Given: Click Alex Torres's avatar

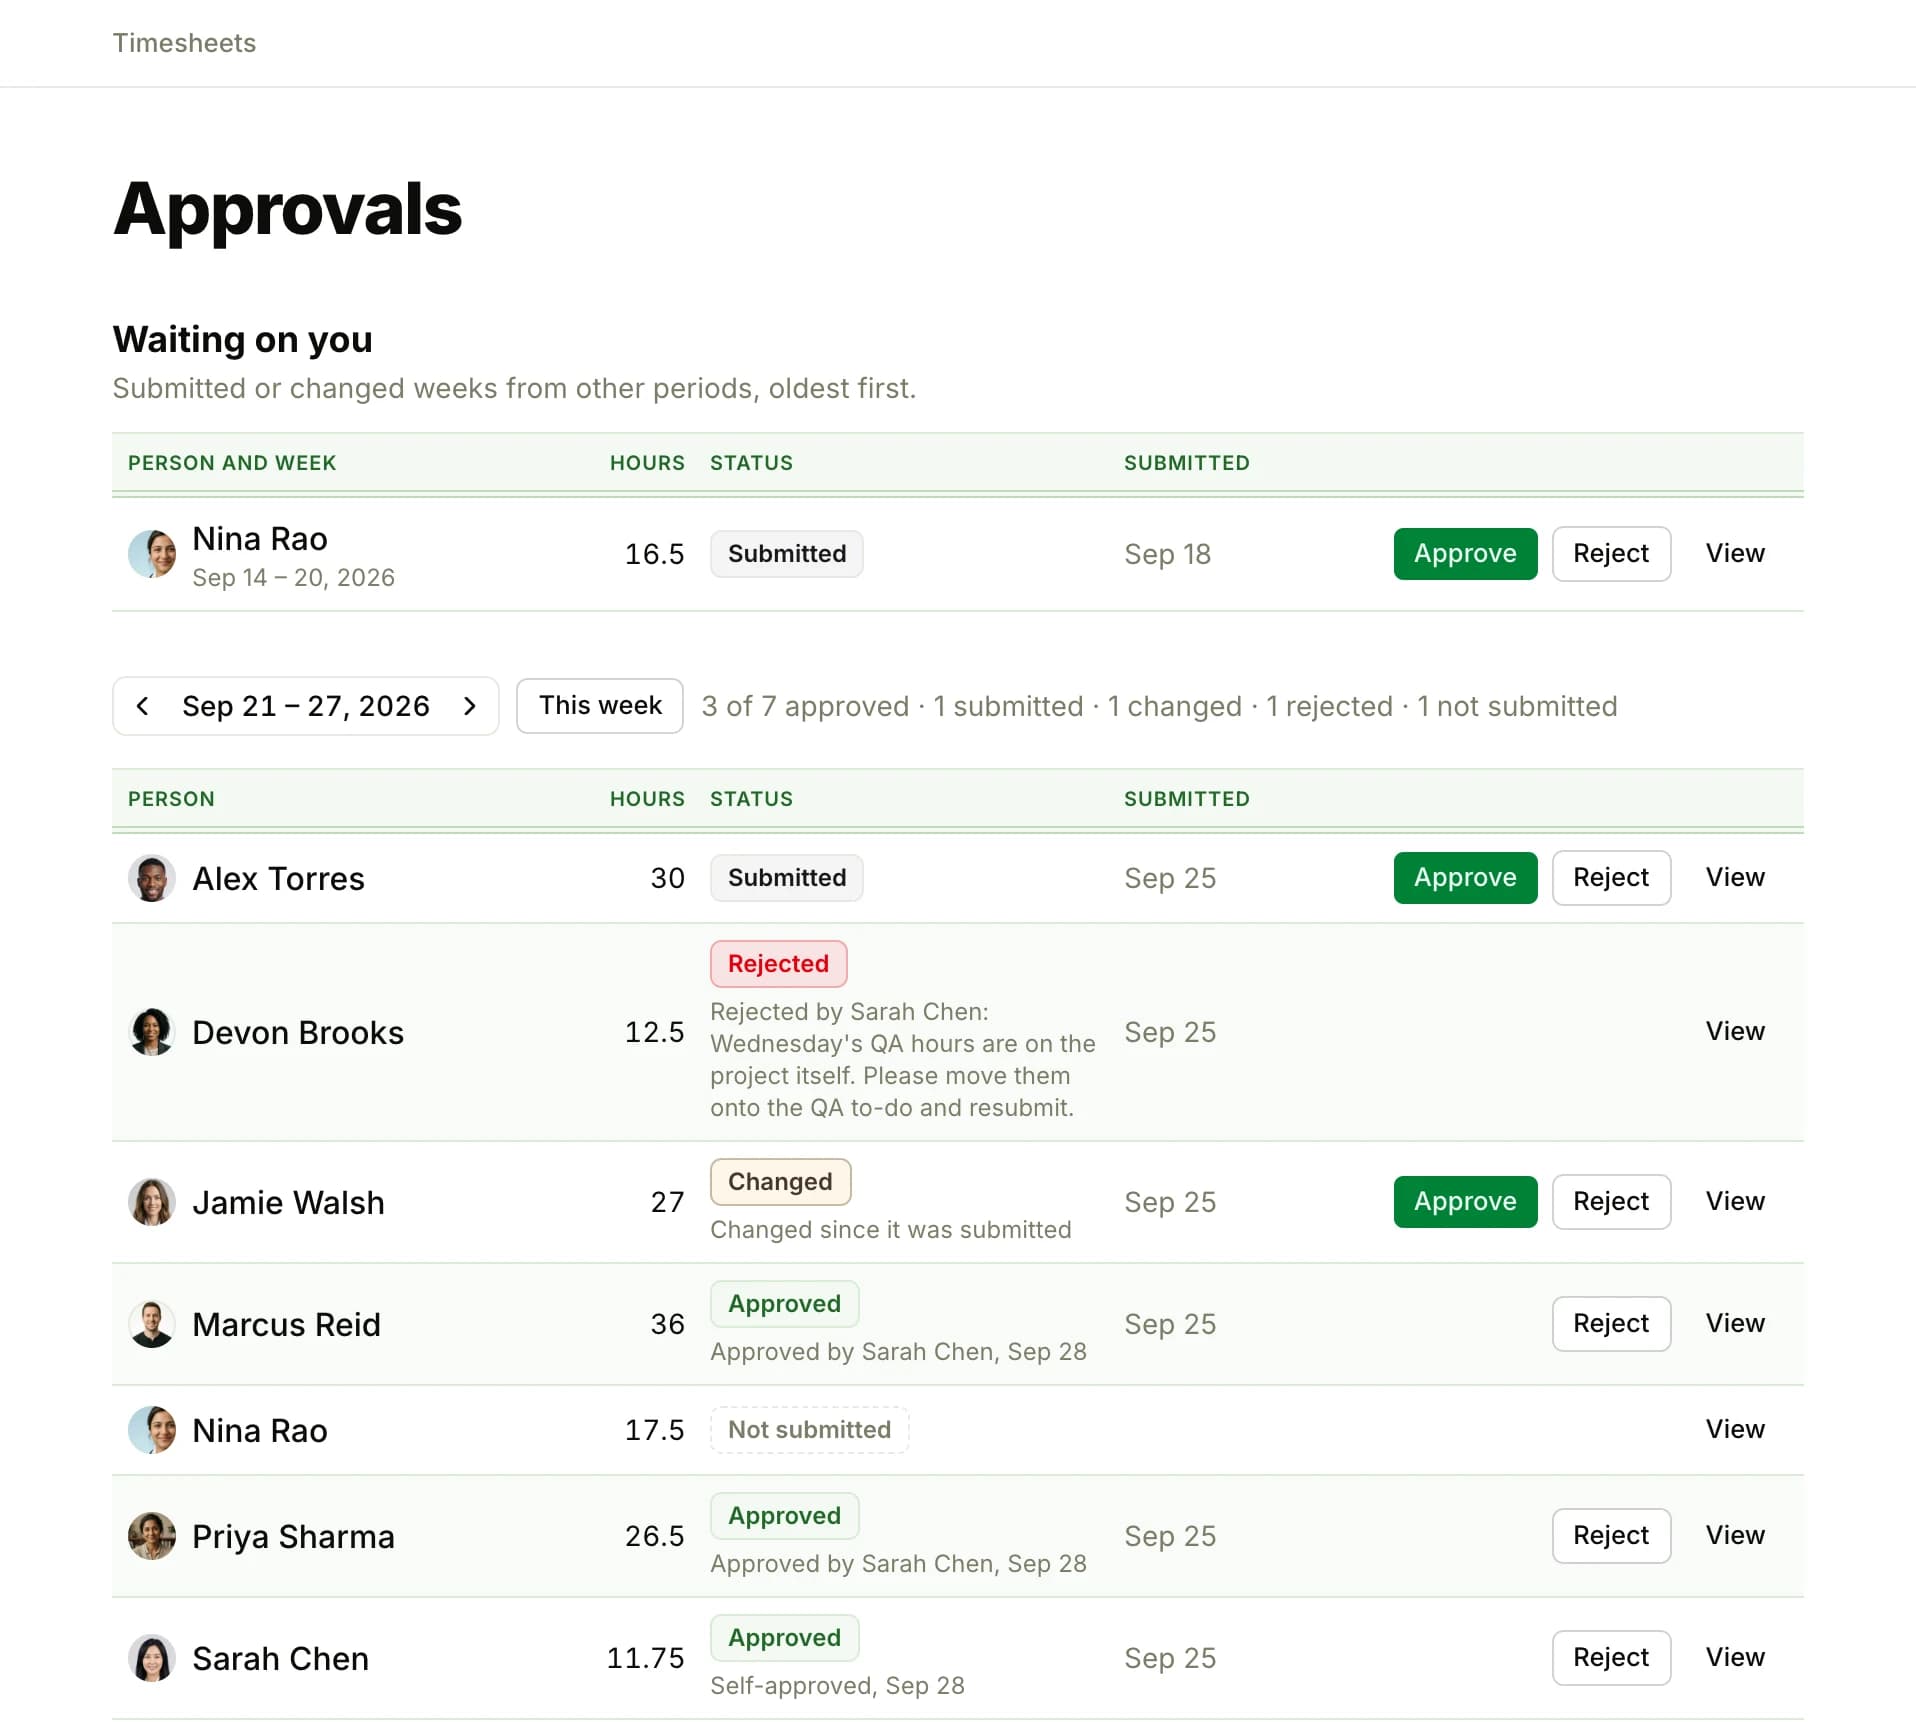Looking at the screenshot, I should 152,878.
